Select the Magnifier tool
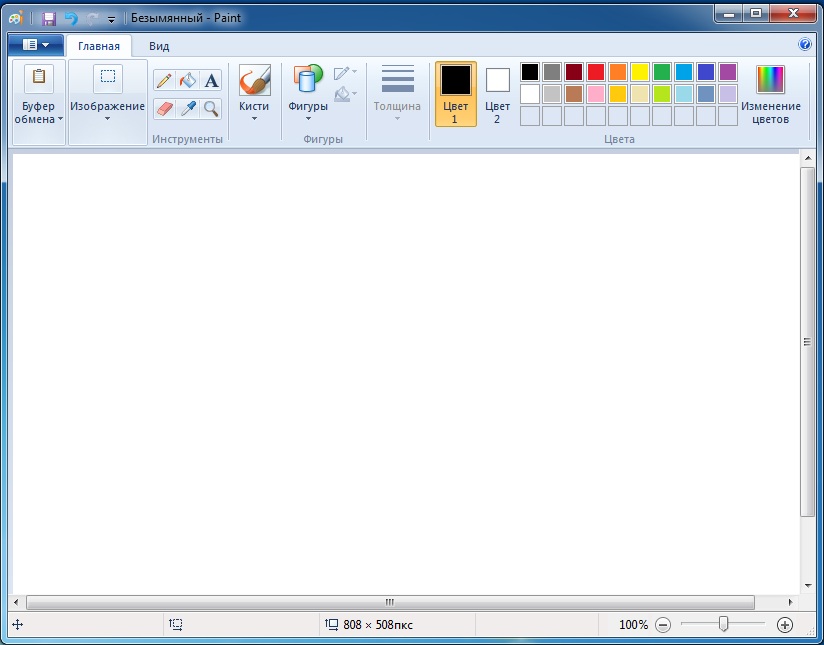This screenshot has height=645, width=824. (x=211, y=109)
